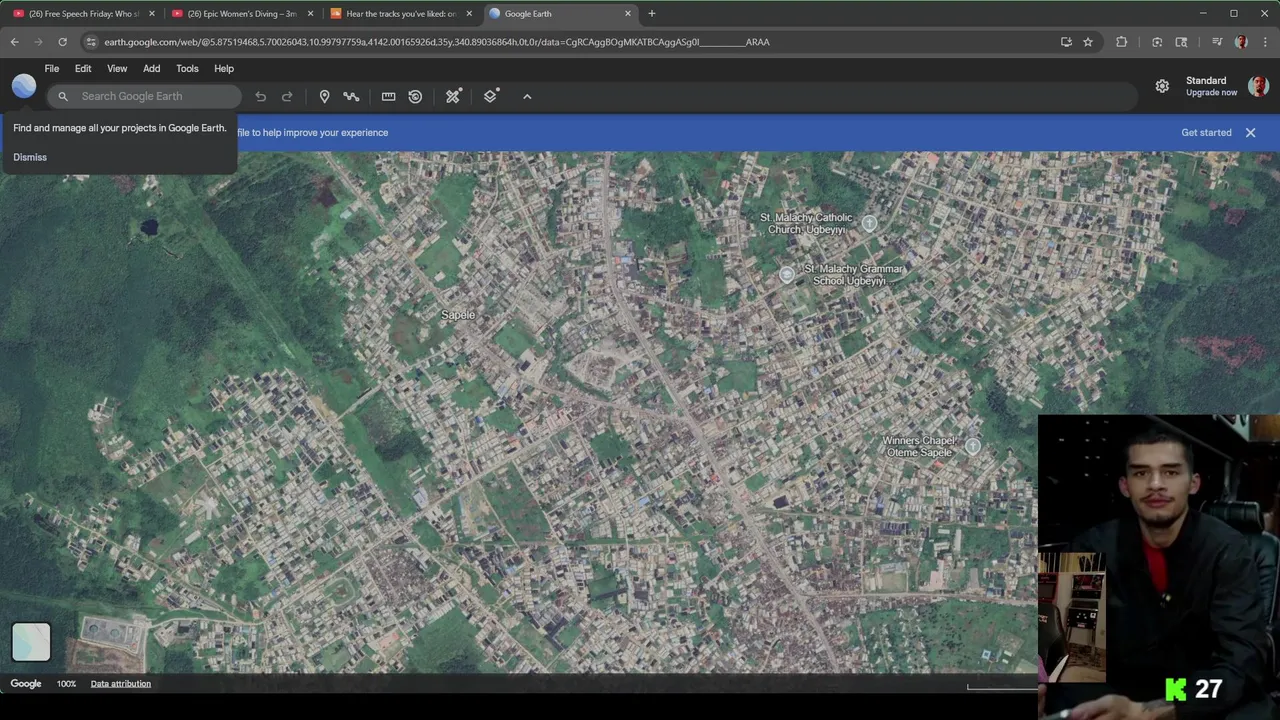Reload the Google Earth page
1280x720 pixels.
point(62,42)
